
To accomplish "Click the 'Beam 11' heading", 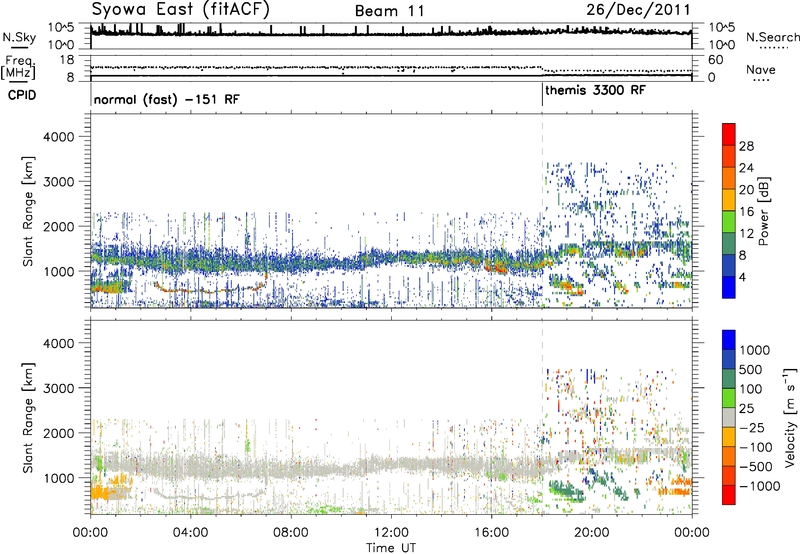I will pos(390,11).
